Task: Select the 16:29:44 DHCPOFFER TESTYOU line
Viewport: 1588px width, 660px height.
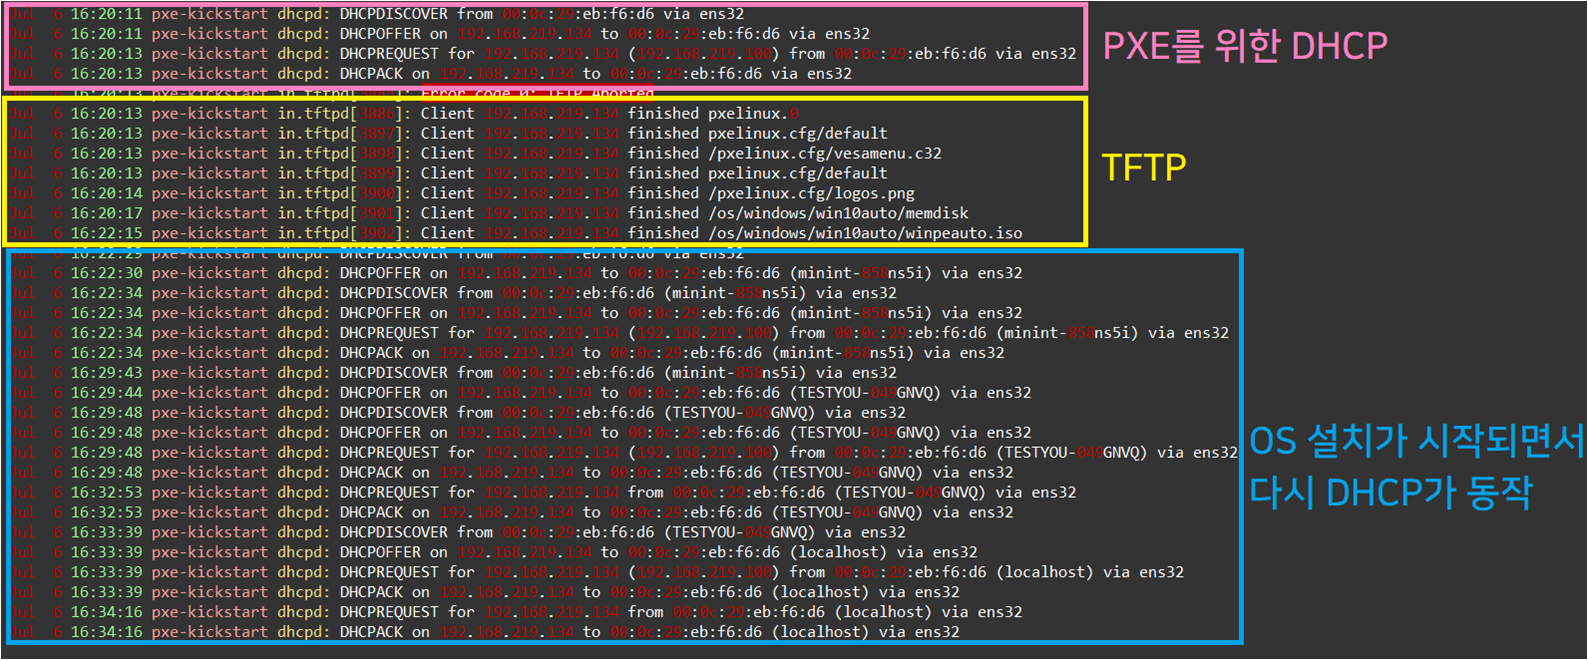Action: [x=521, y=393]
